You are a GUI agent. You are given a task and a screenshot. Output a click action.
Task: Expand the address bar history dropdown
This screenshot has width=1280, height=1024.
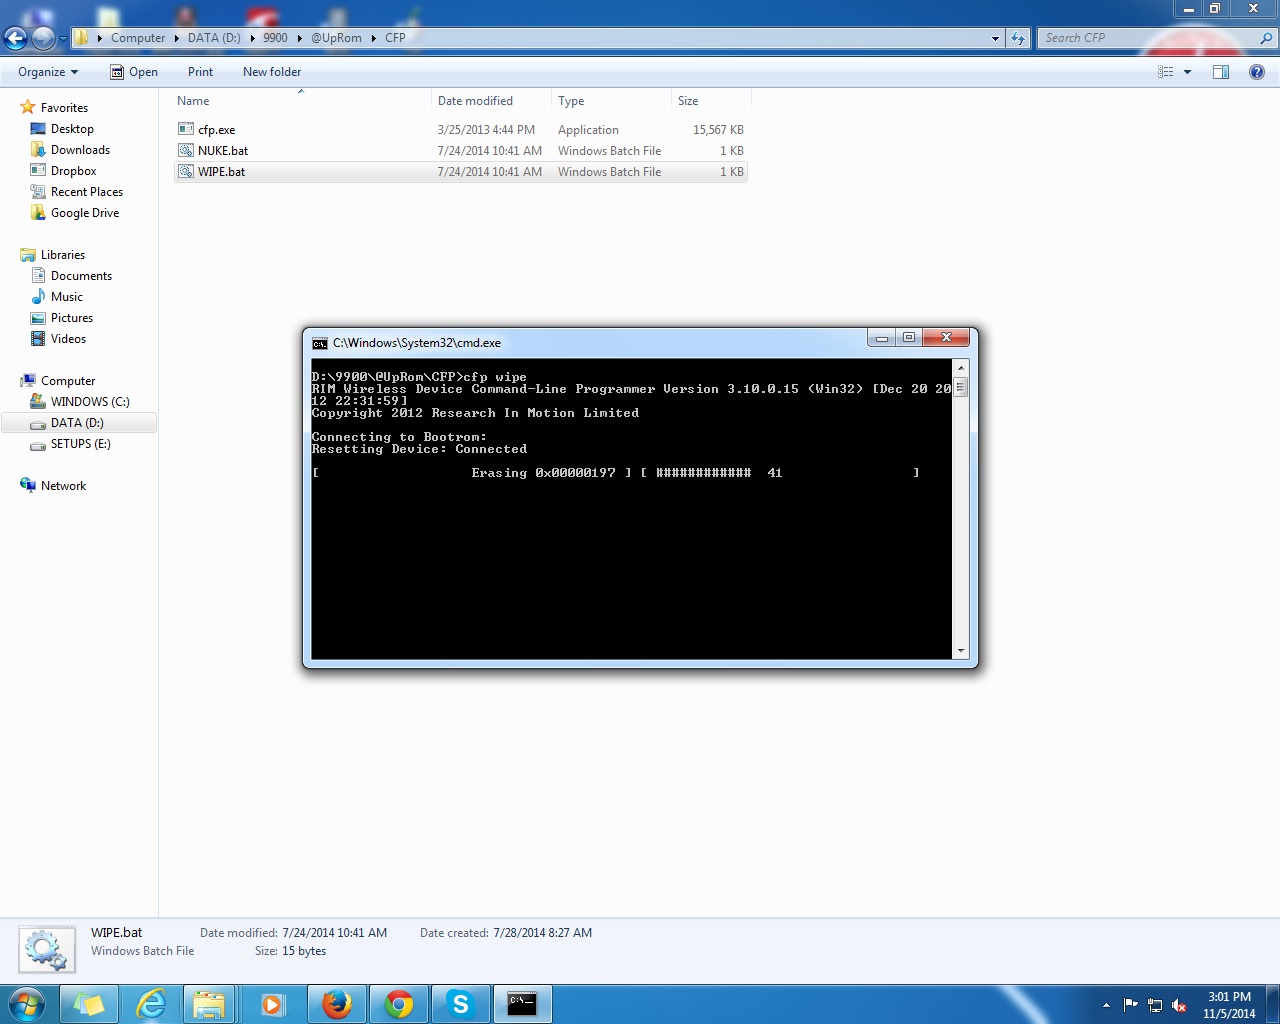(995, 38)
